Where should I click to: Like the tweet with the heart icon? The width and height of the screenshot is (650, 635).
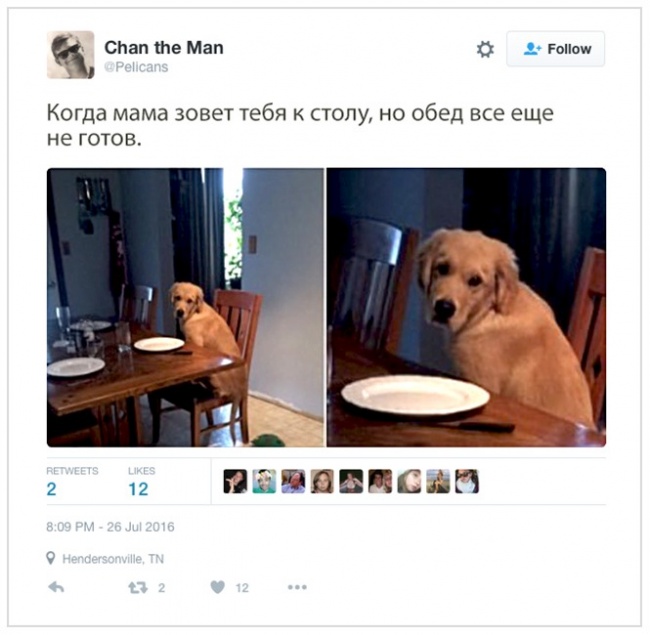tap(218, 587)
